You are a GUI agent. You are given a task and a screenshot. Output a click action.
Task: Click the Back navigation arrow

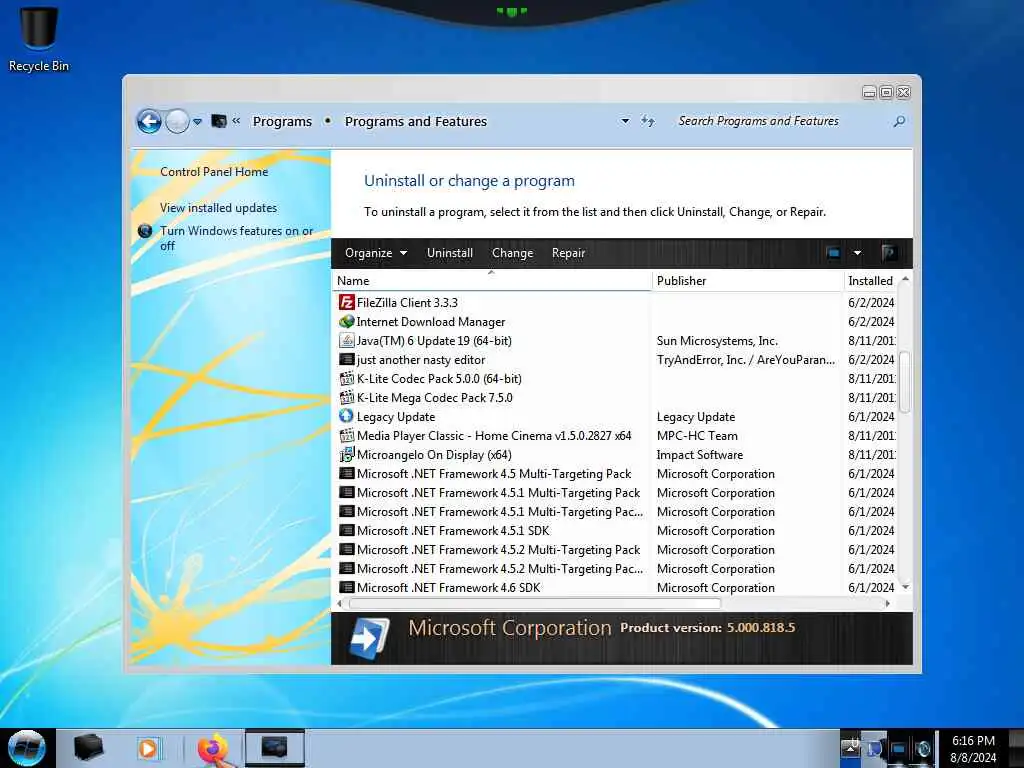tap(149, 121)
